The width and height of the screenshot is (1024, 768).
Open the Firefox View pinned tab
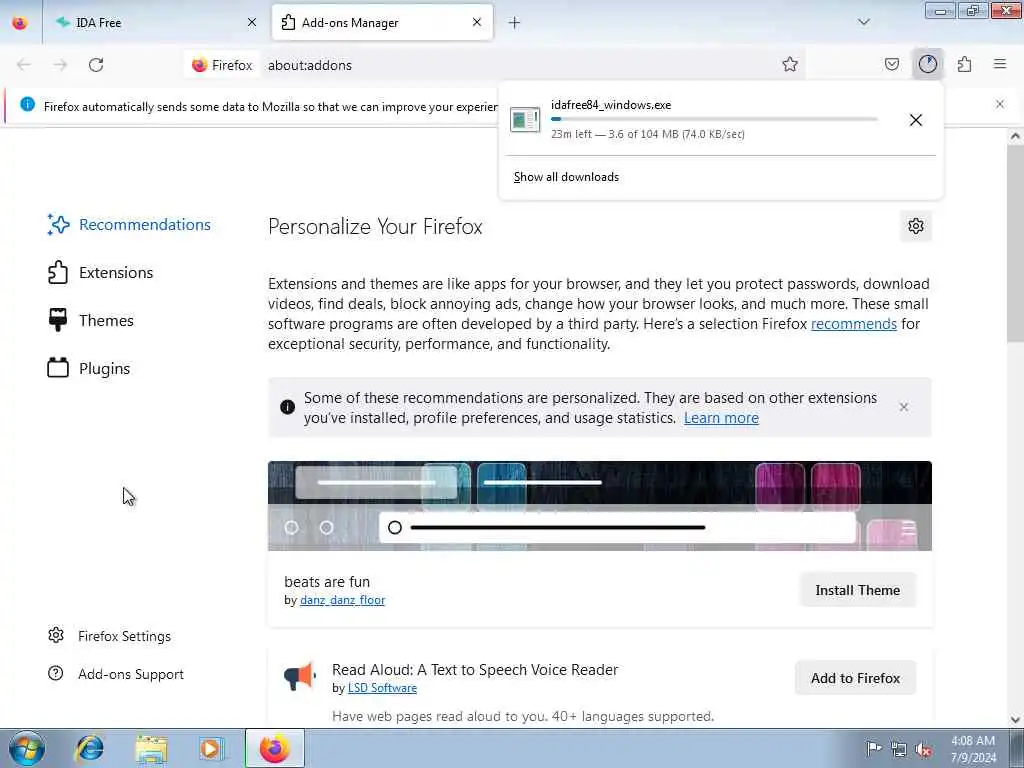point(20,23)
